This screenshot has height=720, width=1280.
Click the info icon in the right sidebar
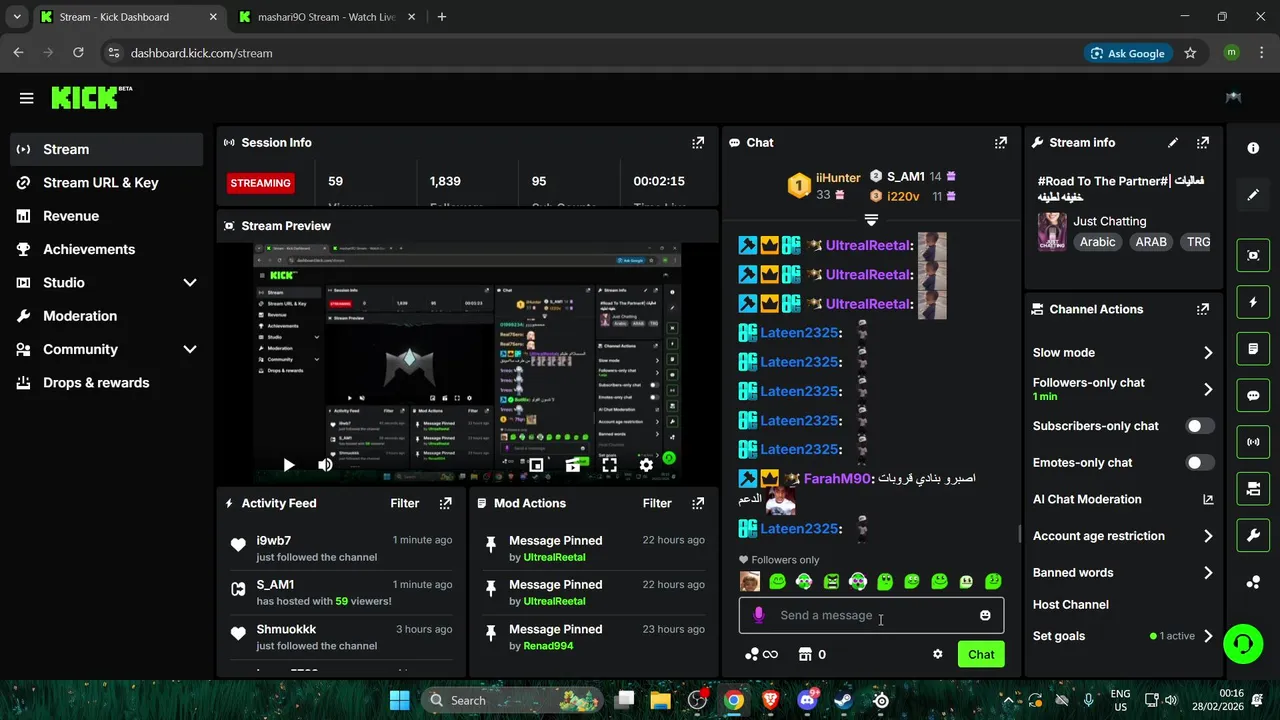click(1253, 148)
